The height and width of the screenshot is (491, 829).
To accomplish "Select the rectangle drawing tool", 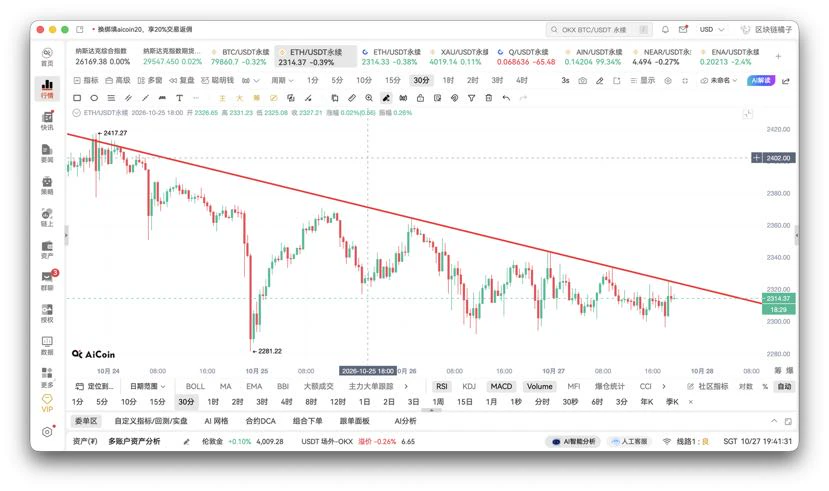I will tap(77, 98).
